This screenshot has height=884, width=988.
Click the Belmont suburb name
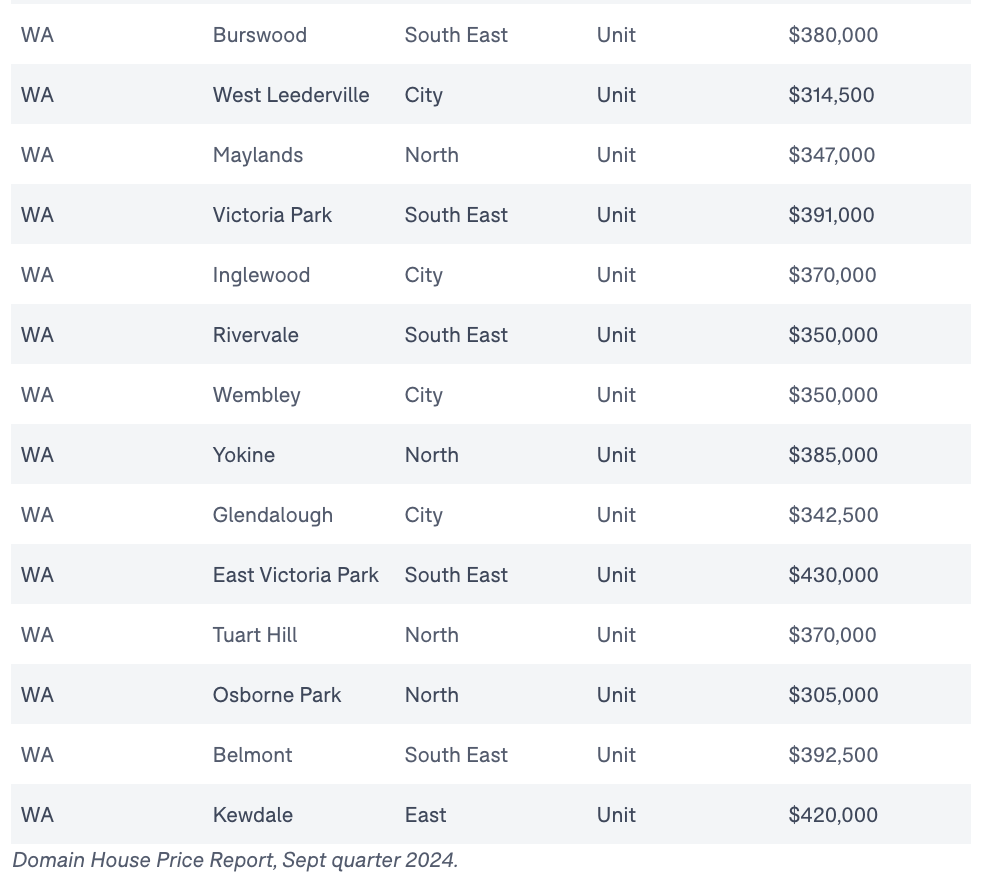pyautogui.click(x=253, y=755)
